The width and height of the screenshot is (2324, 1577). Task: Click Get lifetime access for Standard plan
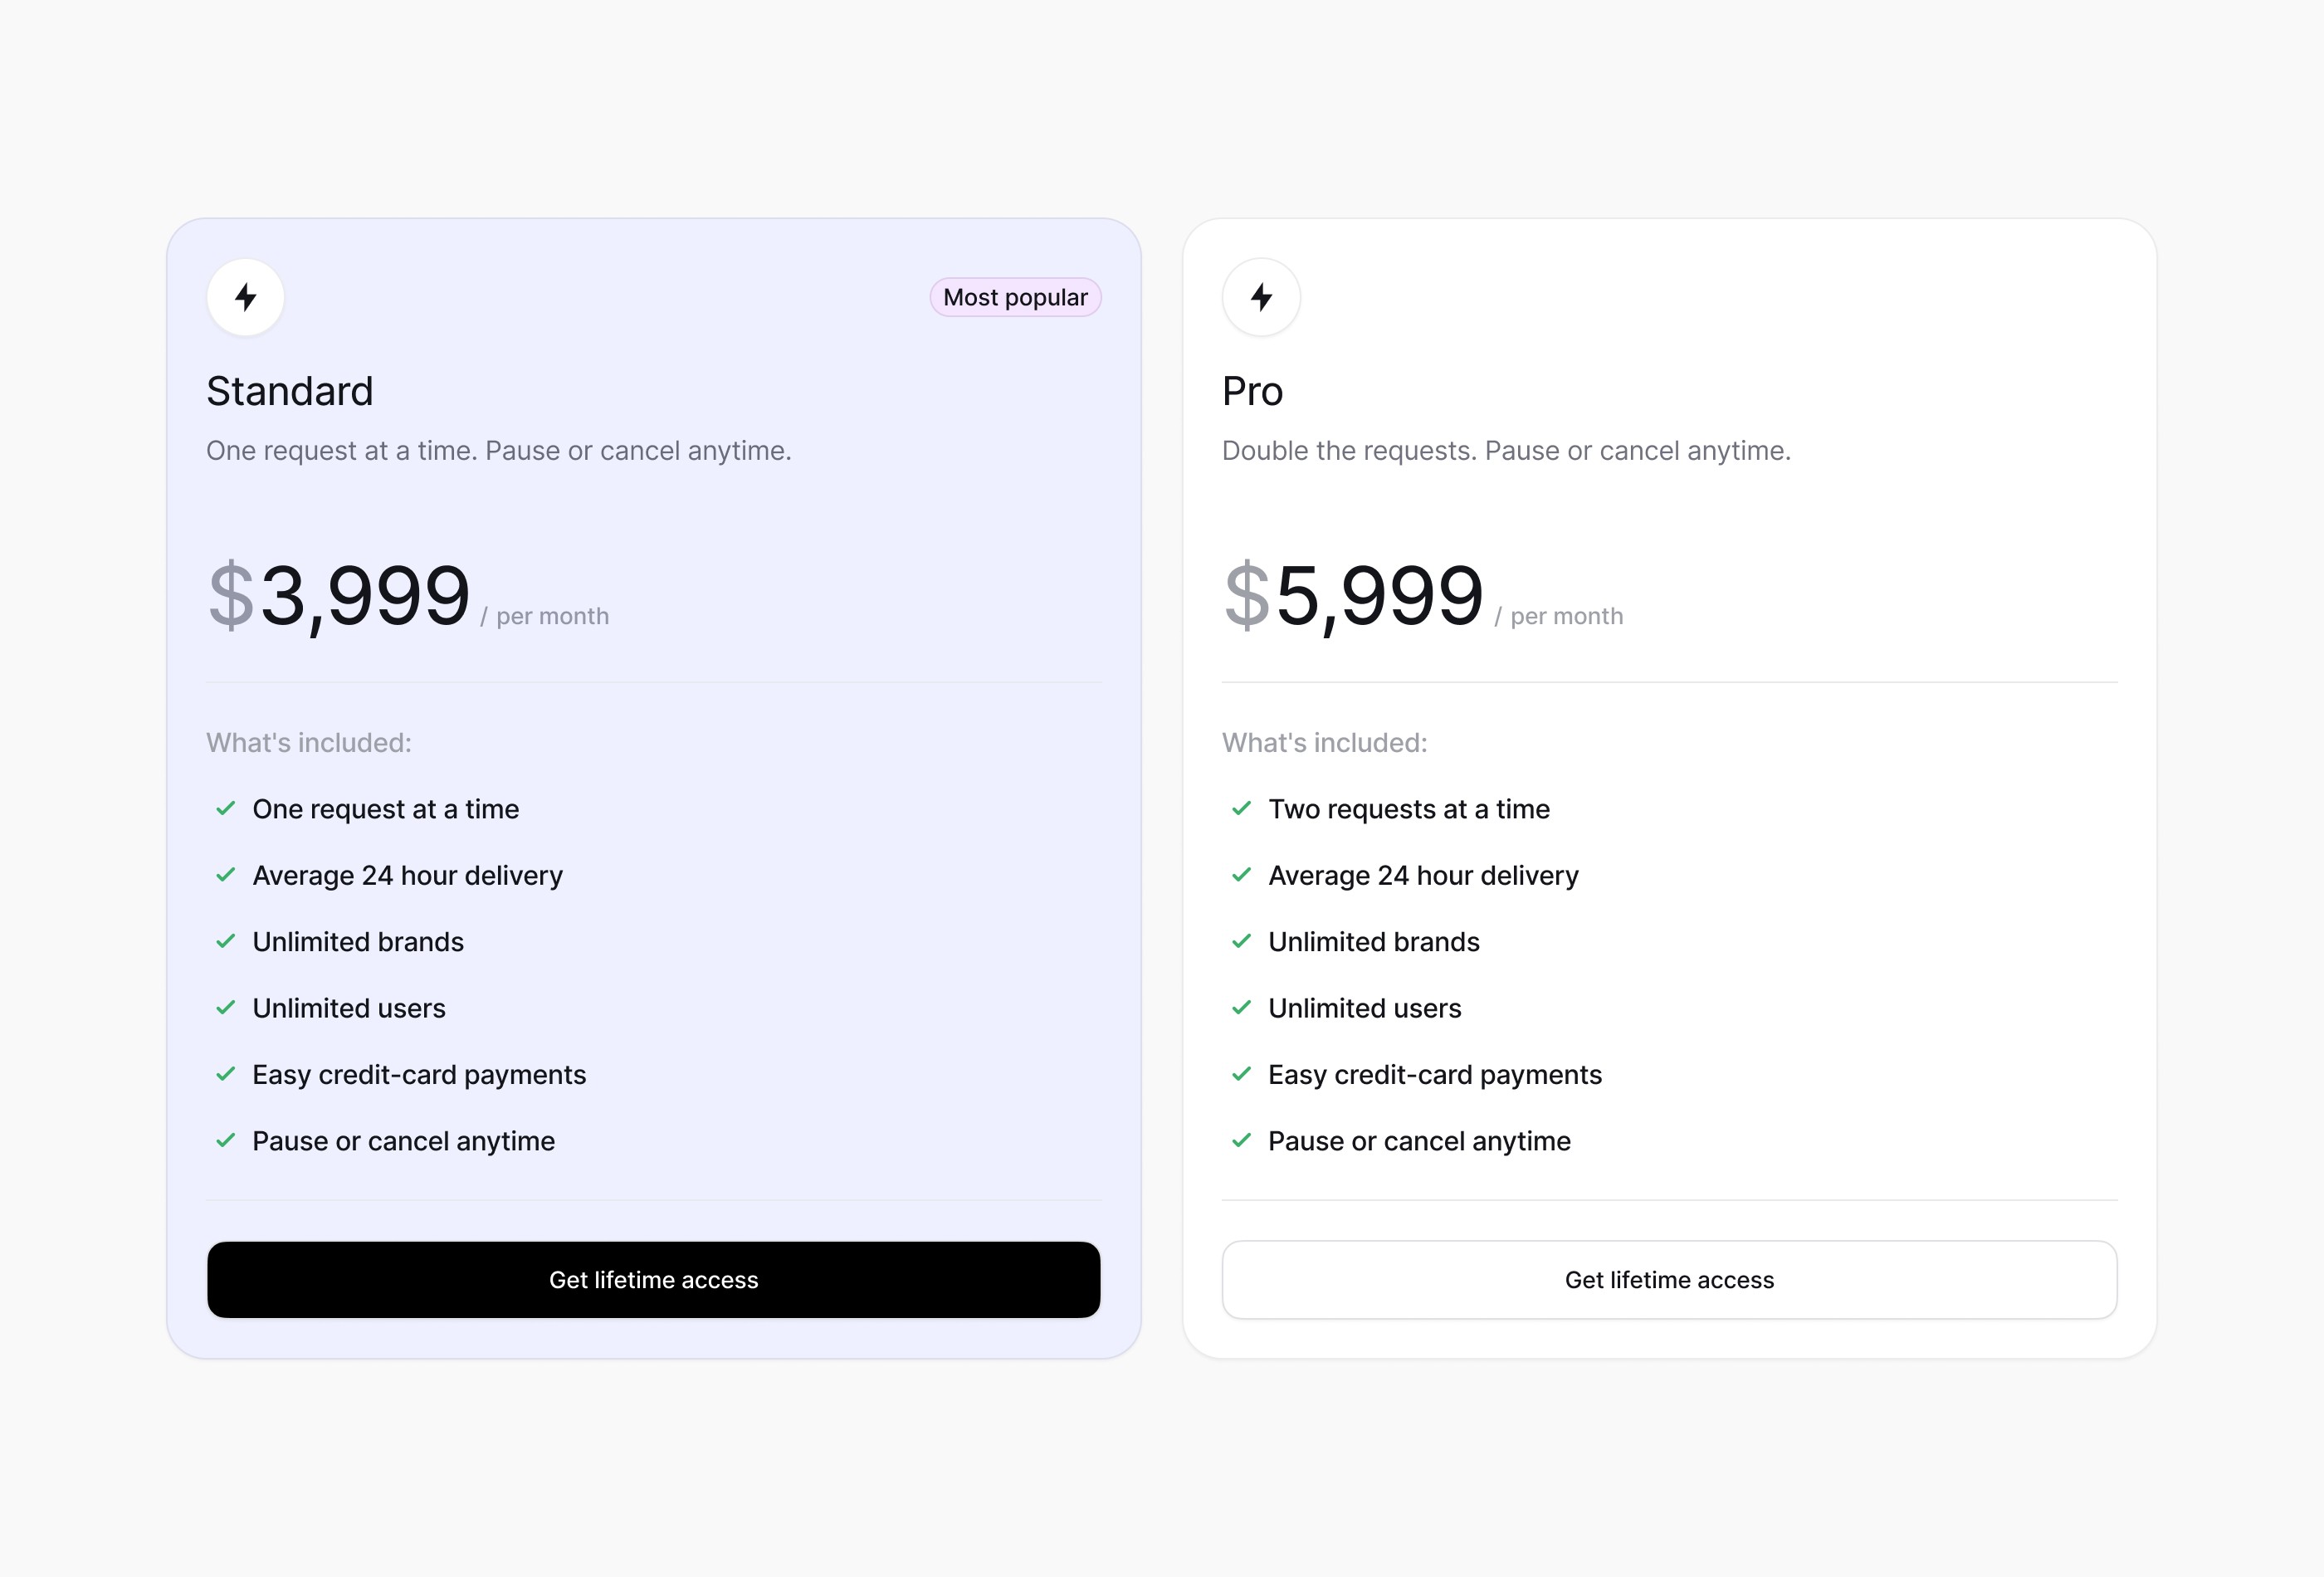[653, 1280]
